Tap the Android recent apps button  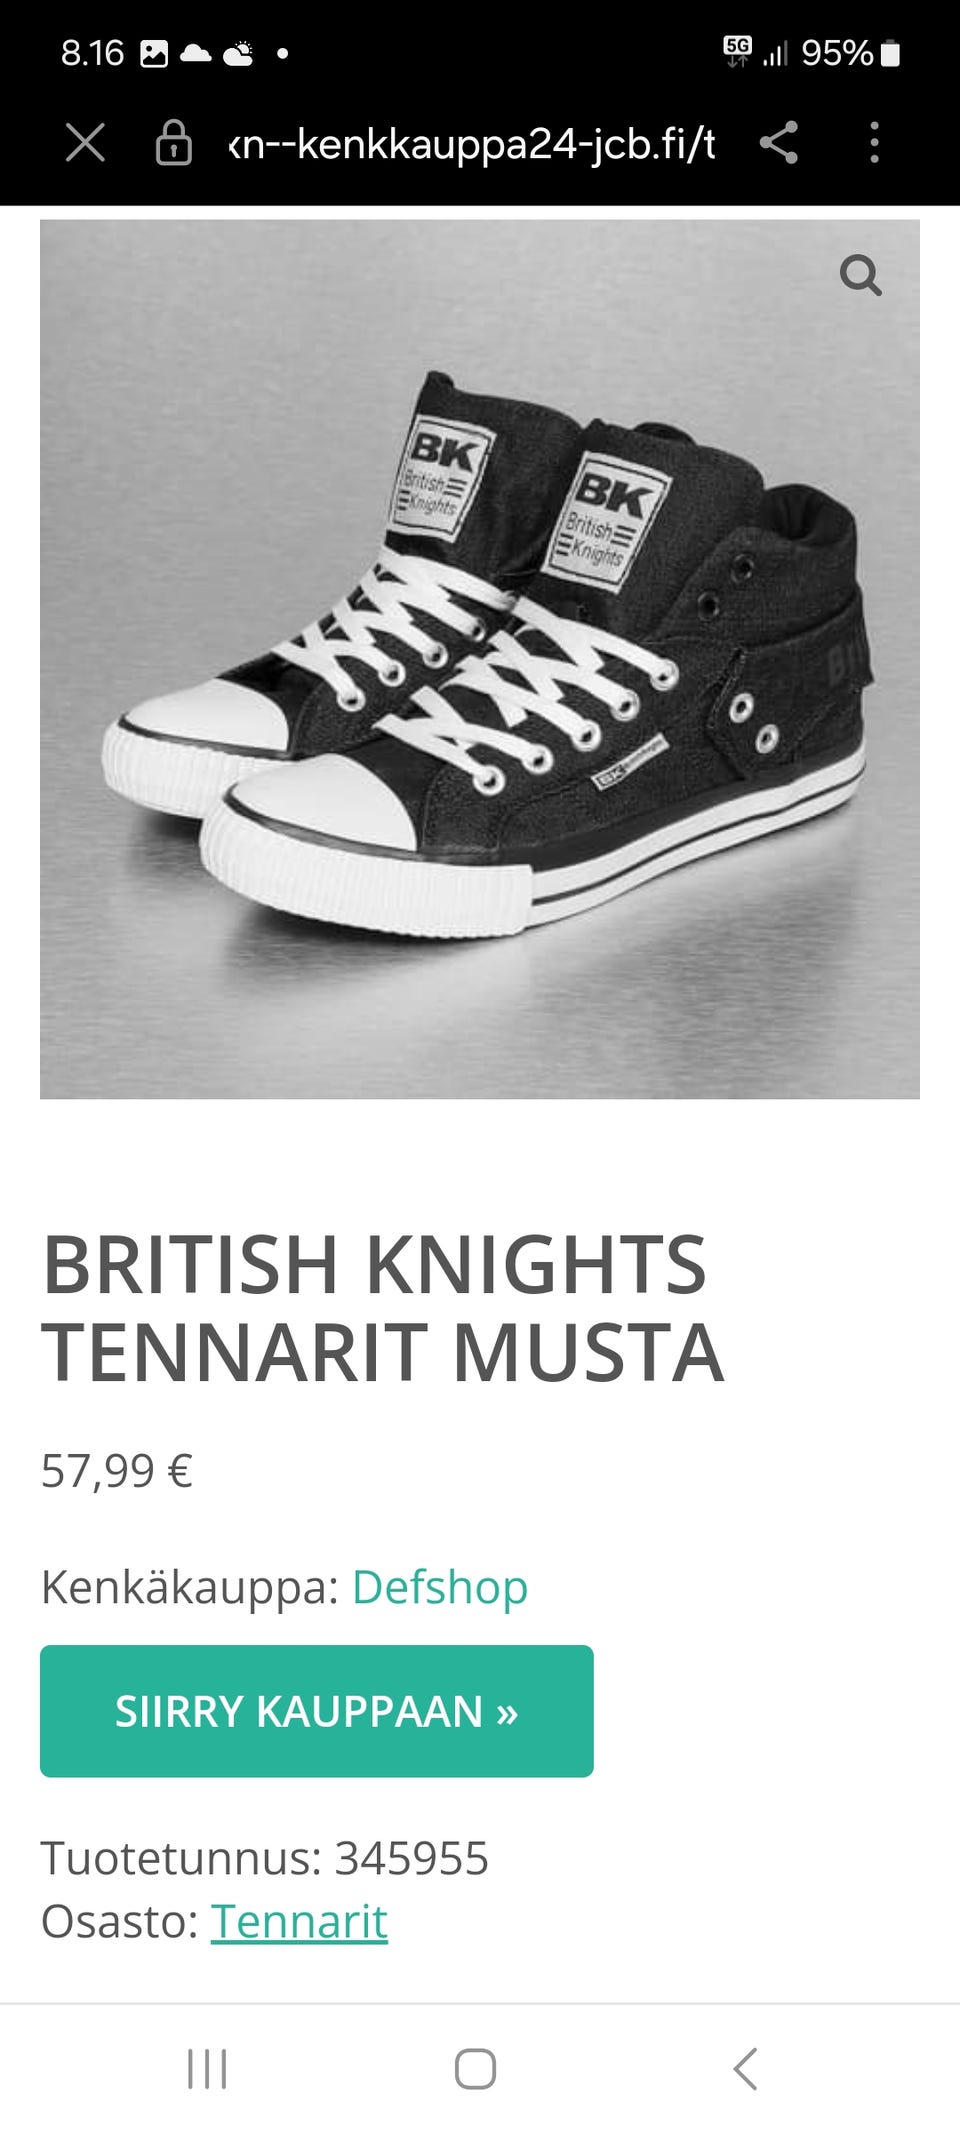coord(207,2069)
